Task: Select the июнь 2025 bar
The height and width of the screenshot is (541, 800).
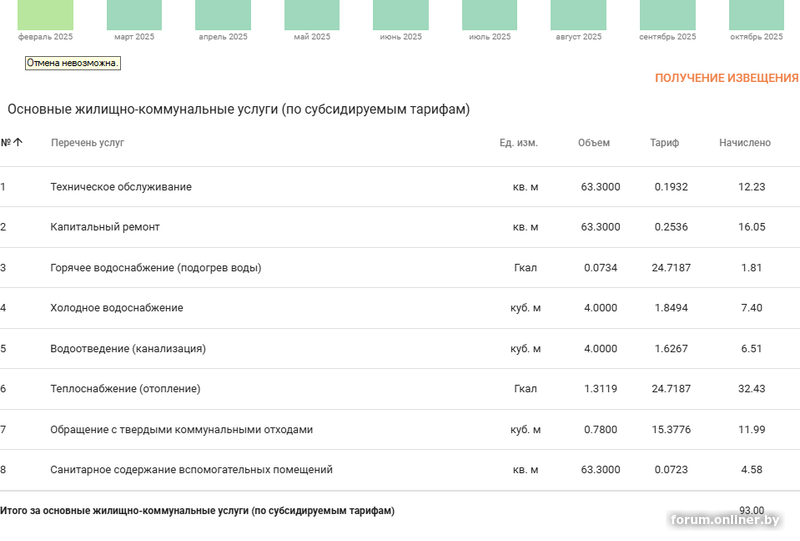Action: point(401,15)
